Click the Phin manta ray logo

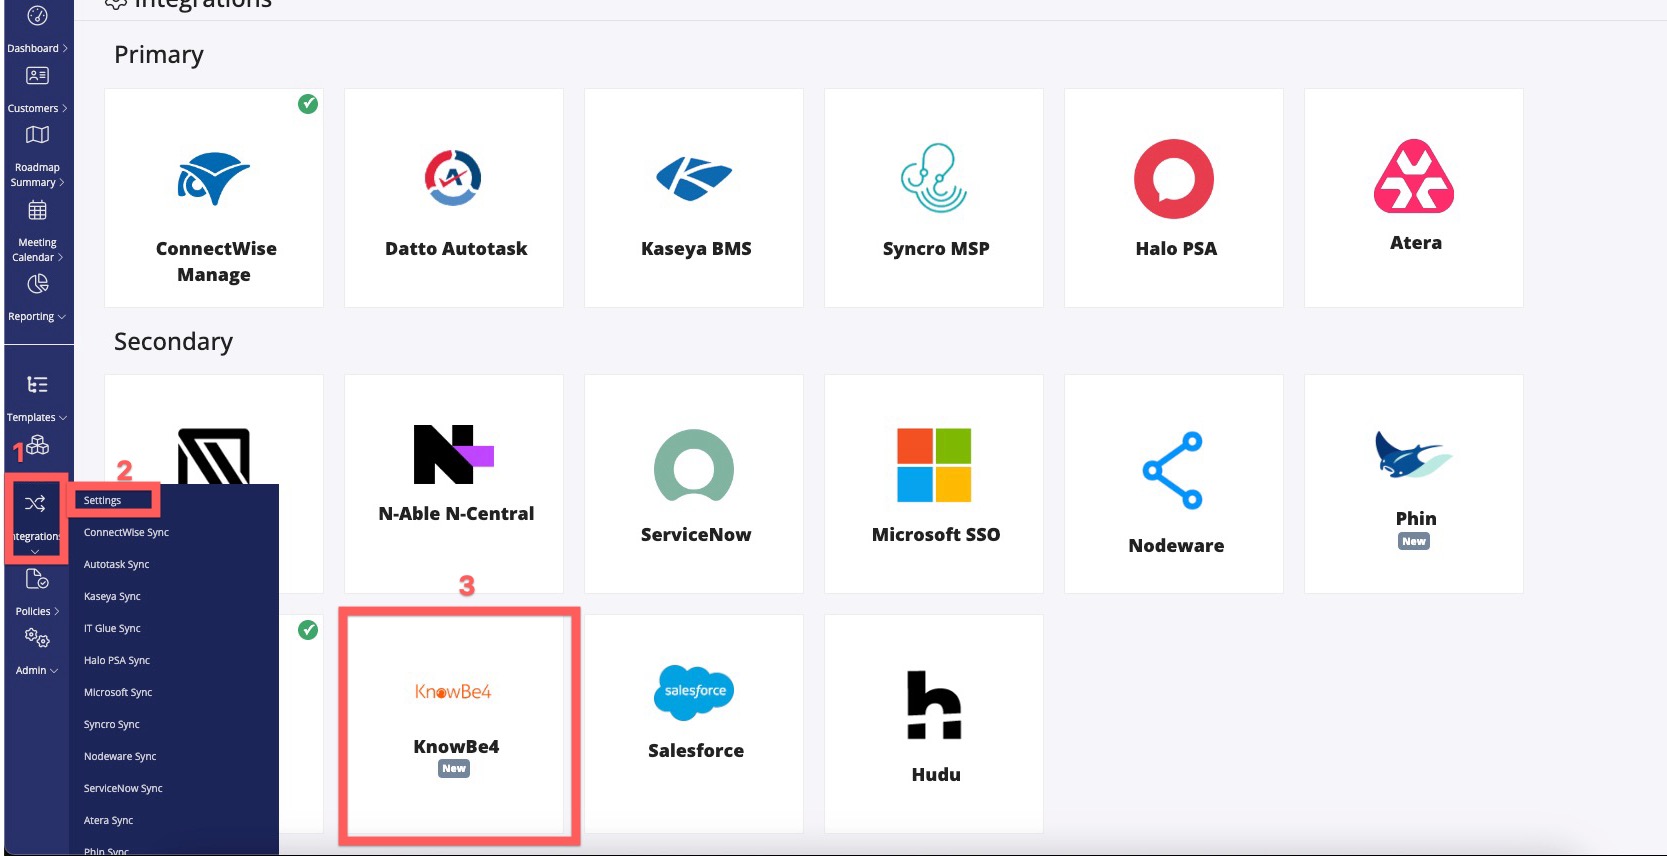[x=1413, y=455]
